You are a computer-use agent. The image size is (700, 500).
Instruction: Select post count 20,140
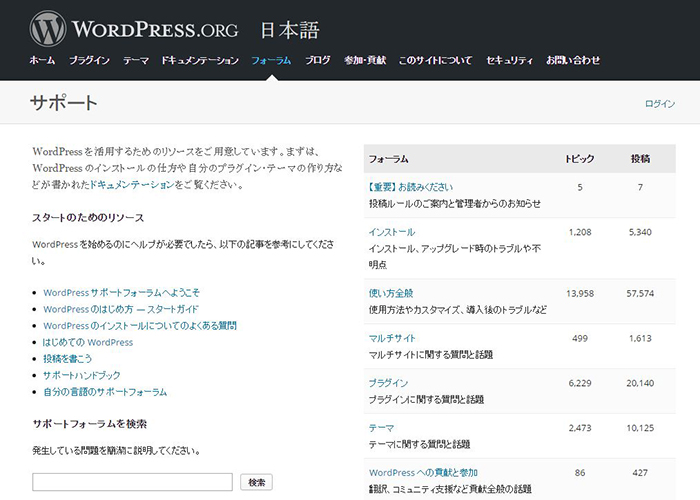coord(640,383)
